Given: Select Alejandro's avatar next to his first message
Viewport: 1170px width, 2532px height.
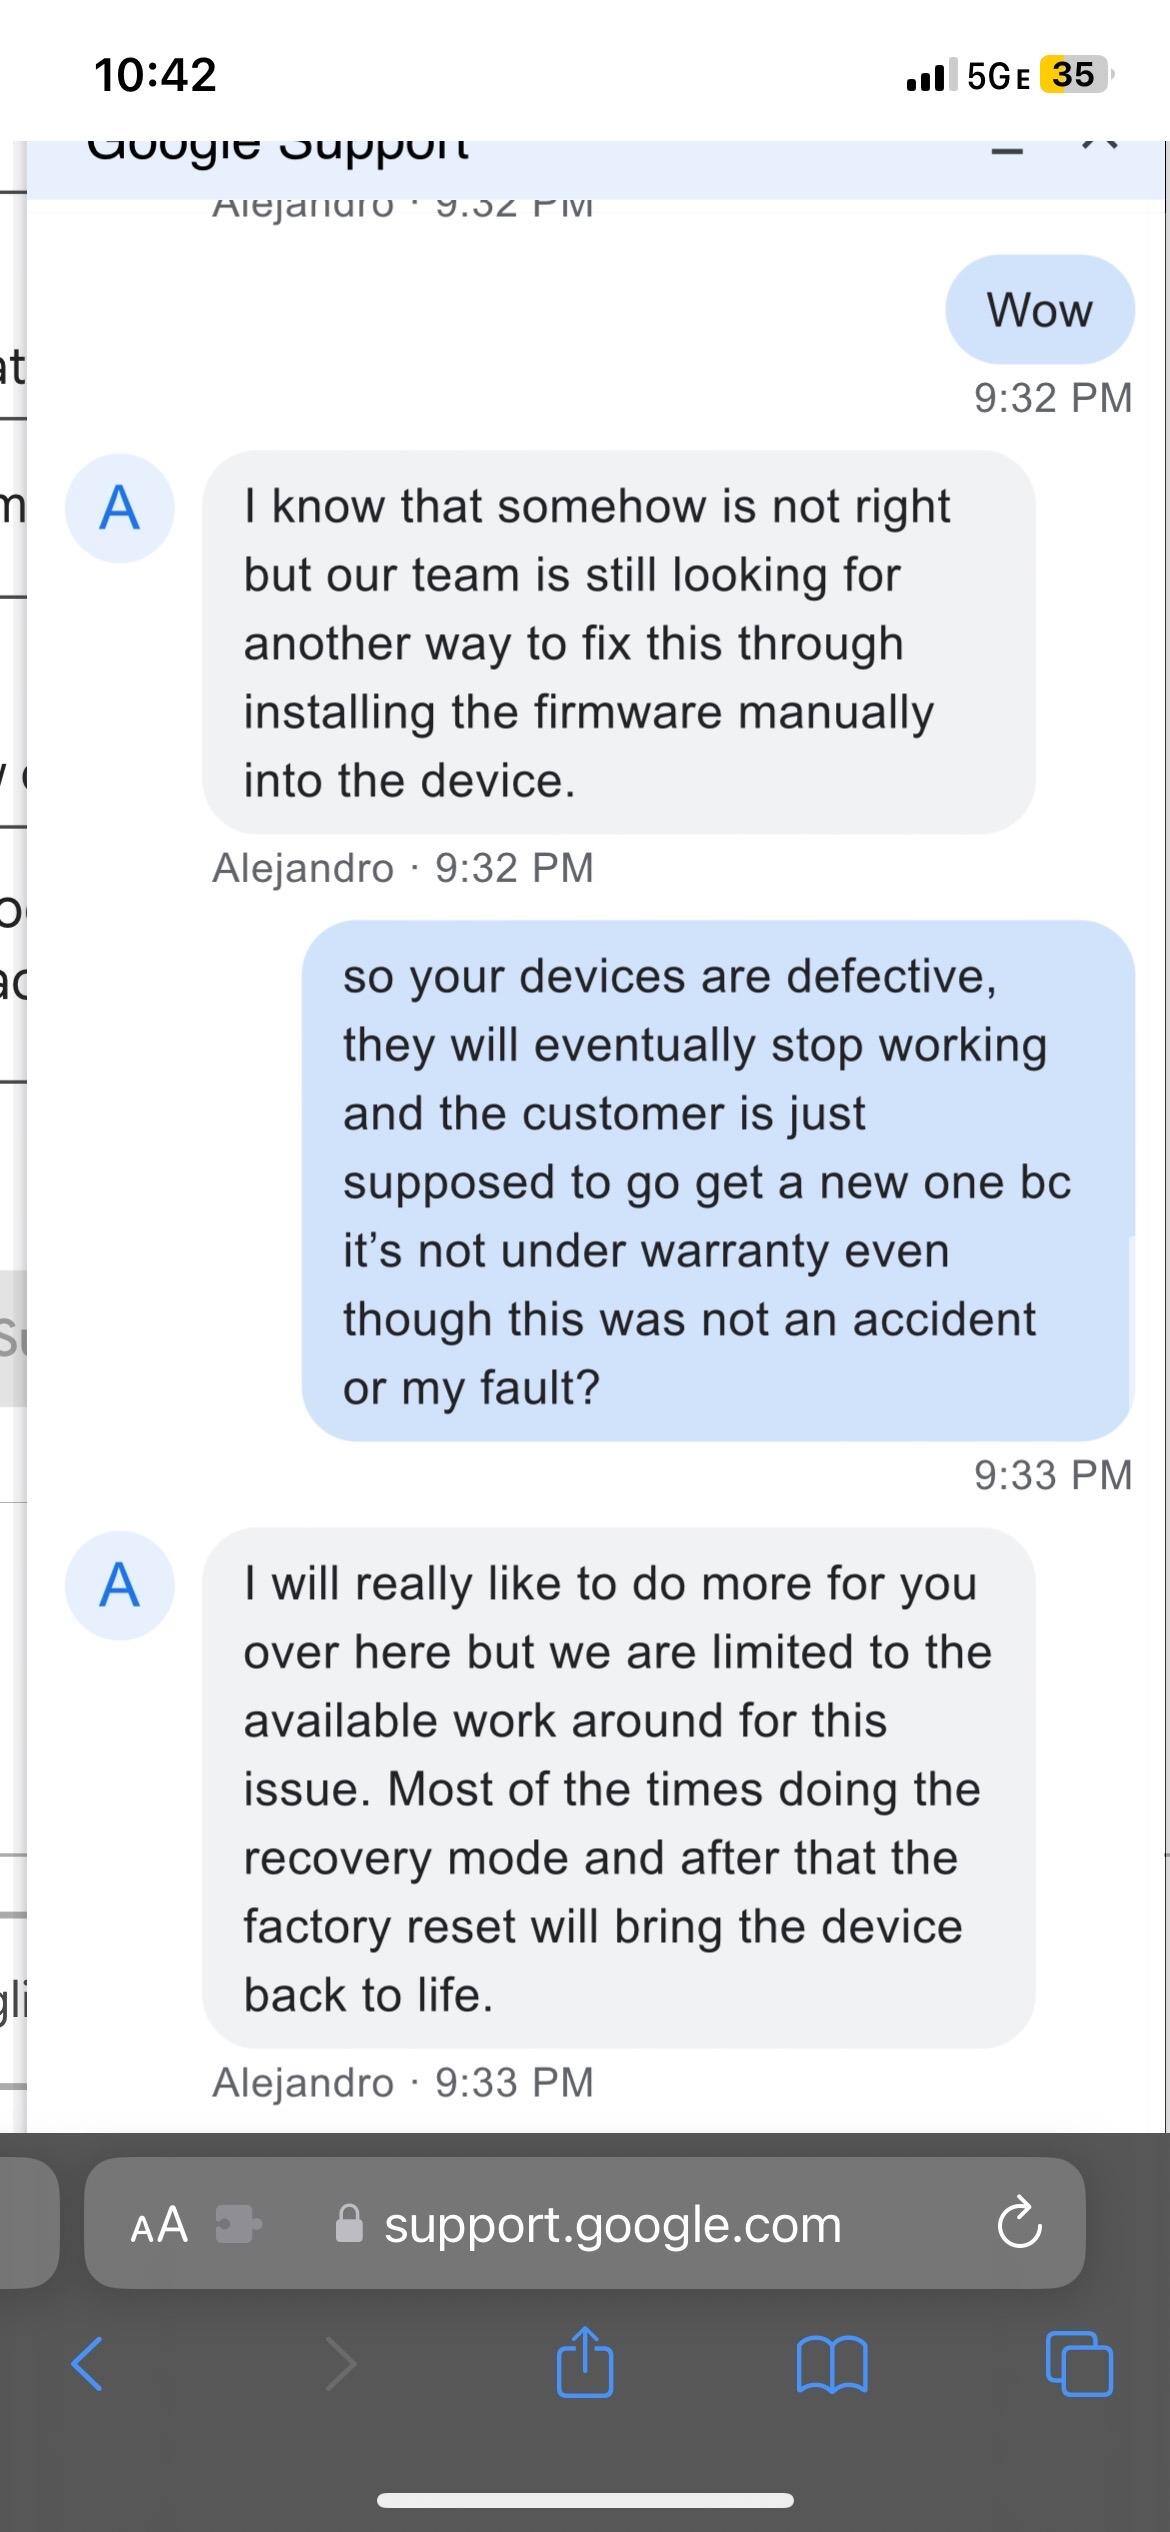Looking at the screenshot, I should (120, 510).
